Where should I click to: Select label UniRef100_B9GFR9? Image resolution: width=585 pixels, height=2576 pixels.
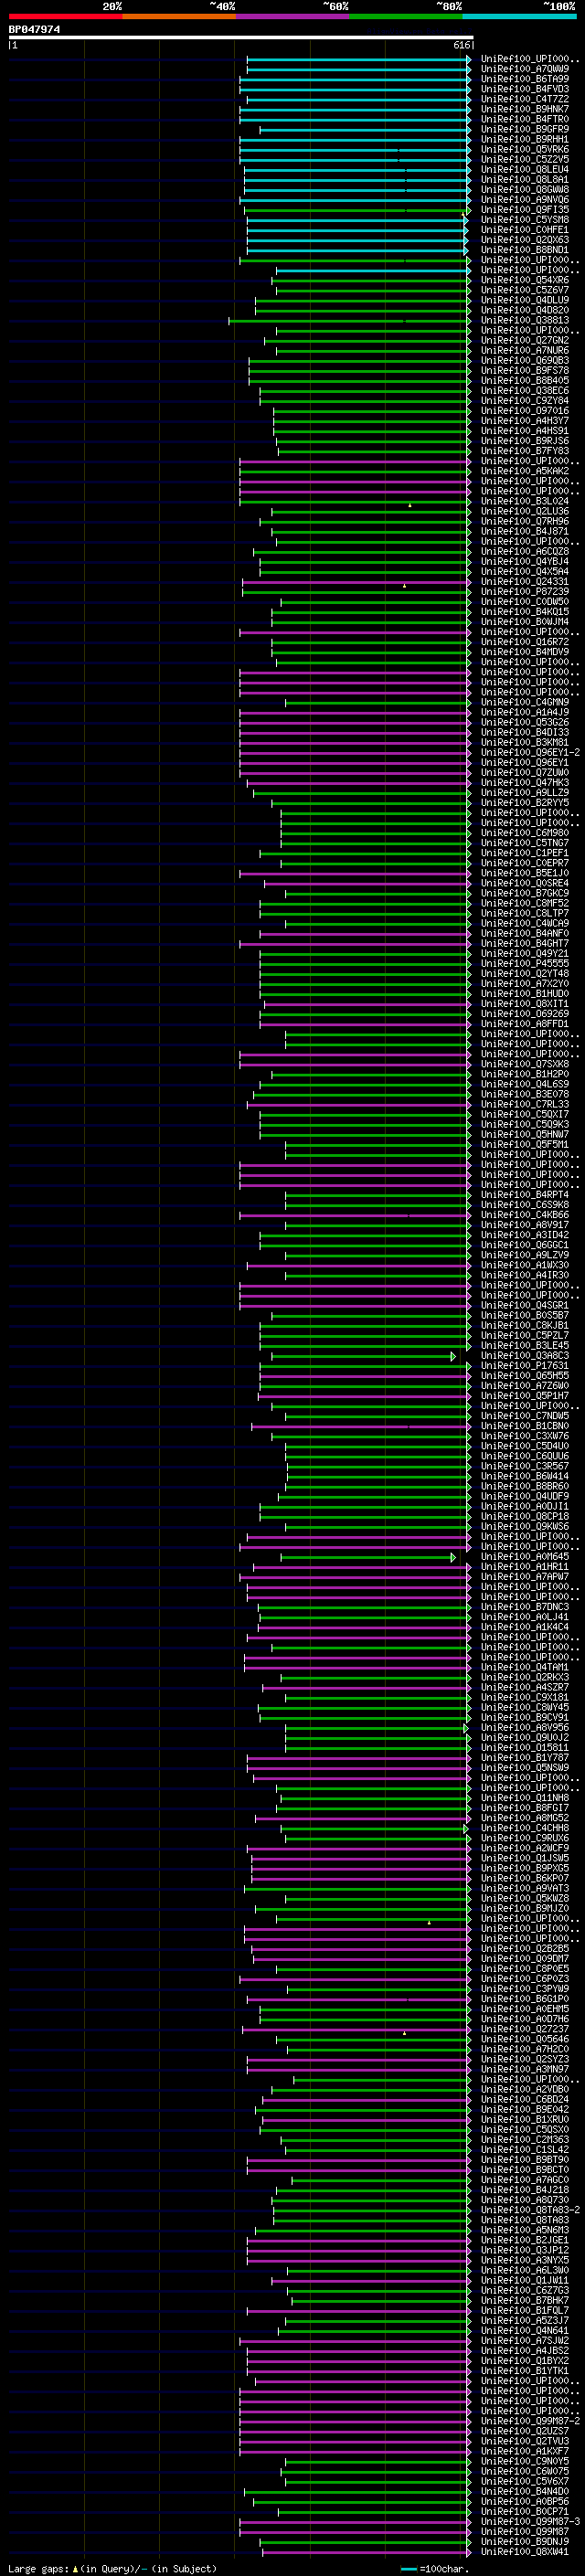524,130
